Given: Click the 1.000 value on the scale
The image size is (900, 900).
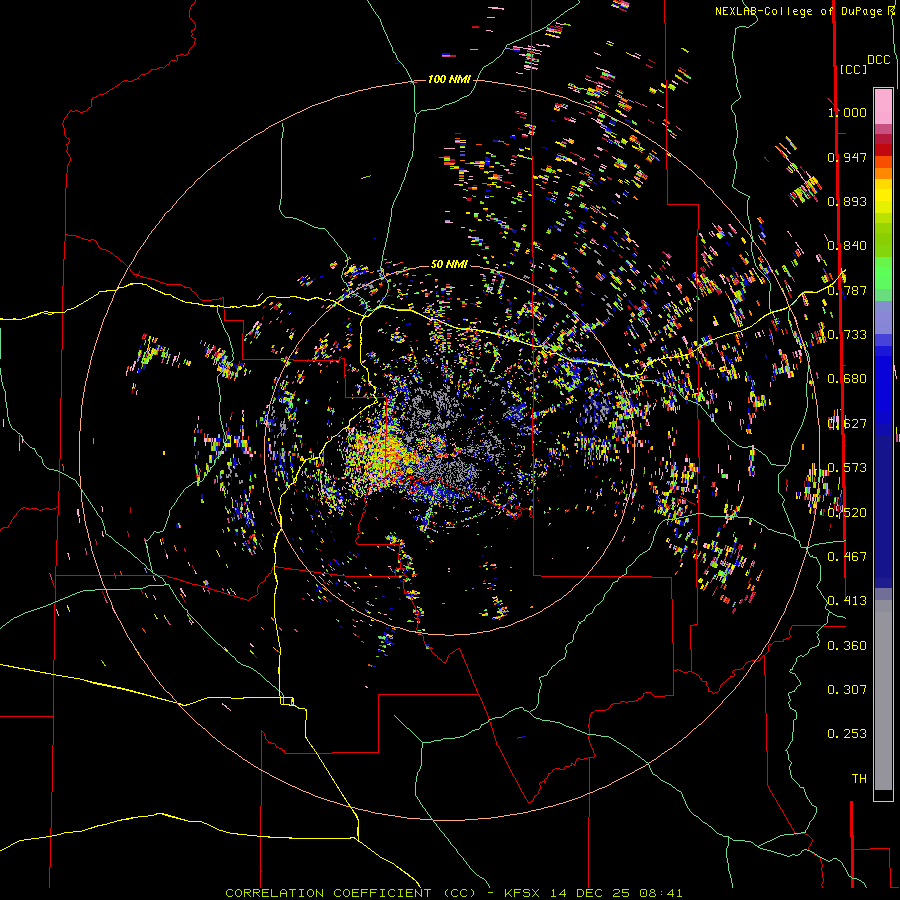Looking at the screenshot, I should [x=847, y=112].
